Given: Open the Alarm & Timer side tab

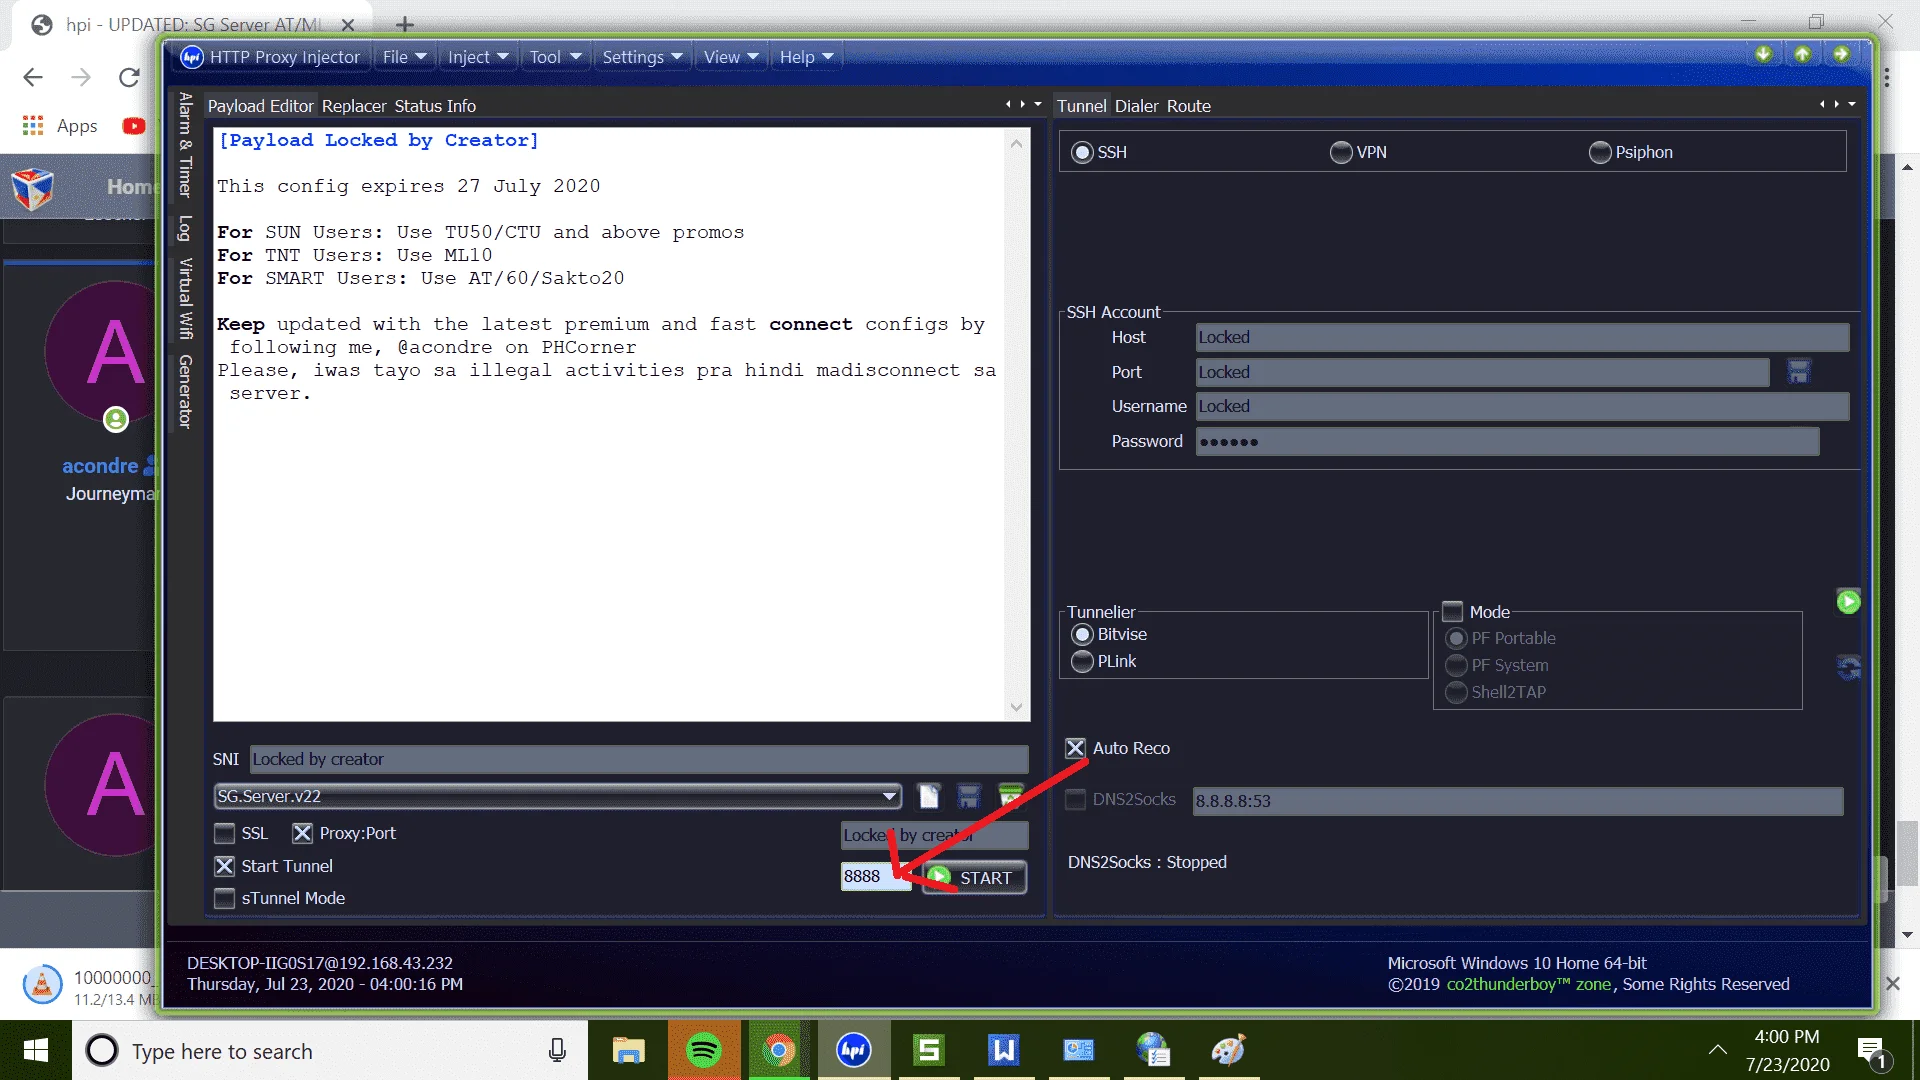Looking at the screenshot, I should tap(185, 145).
